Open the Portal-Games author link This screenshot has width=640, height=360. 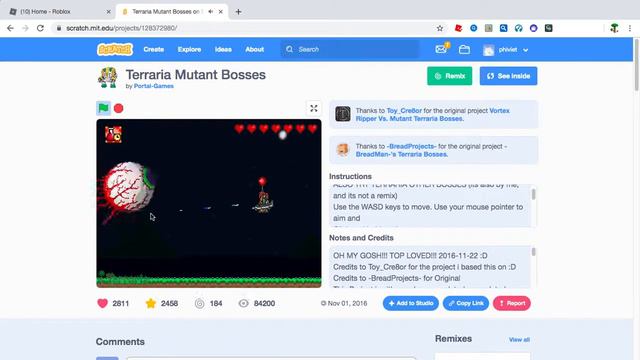(x=153, y=86)
